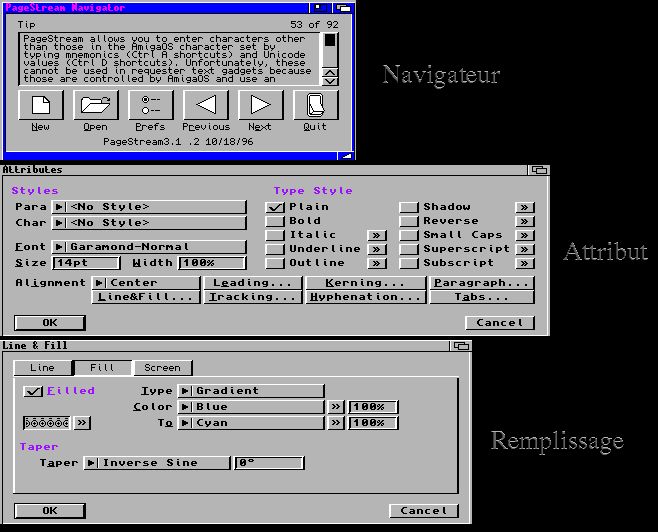Enable the Reverse checkbox
The image size is (658, 532).
click(x=409, y=221)
